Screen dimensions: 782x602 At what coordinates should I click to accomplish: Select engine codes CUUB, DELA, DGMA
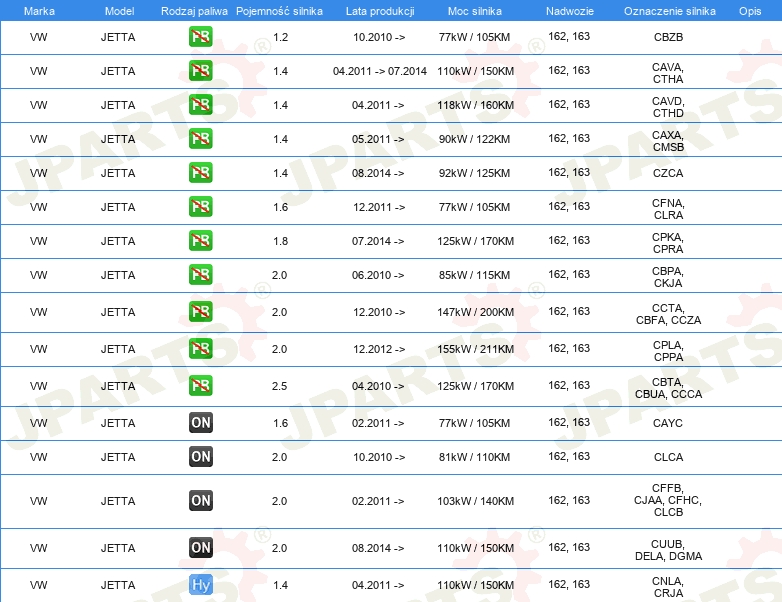coord(668,550)
